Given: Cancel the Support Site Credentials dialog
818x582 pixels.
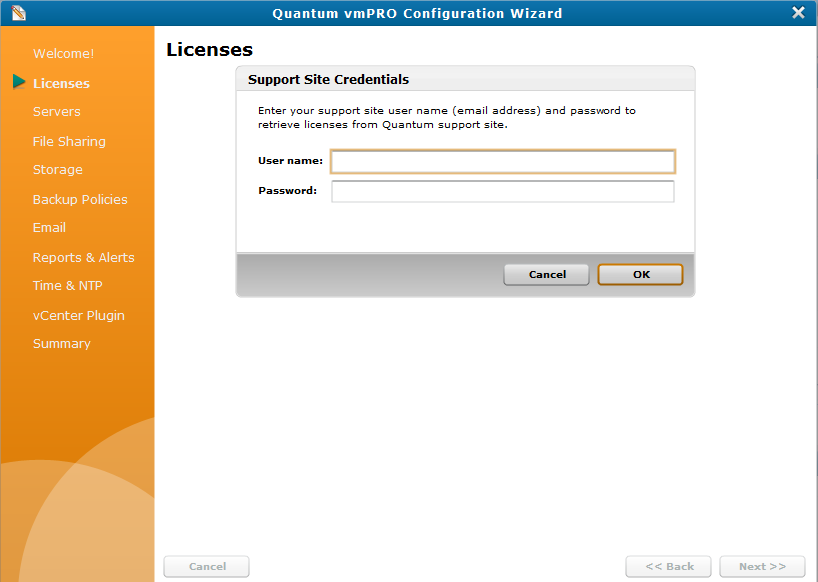Looking at the screenshot, I should [546, 274].
